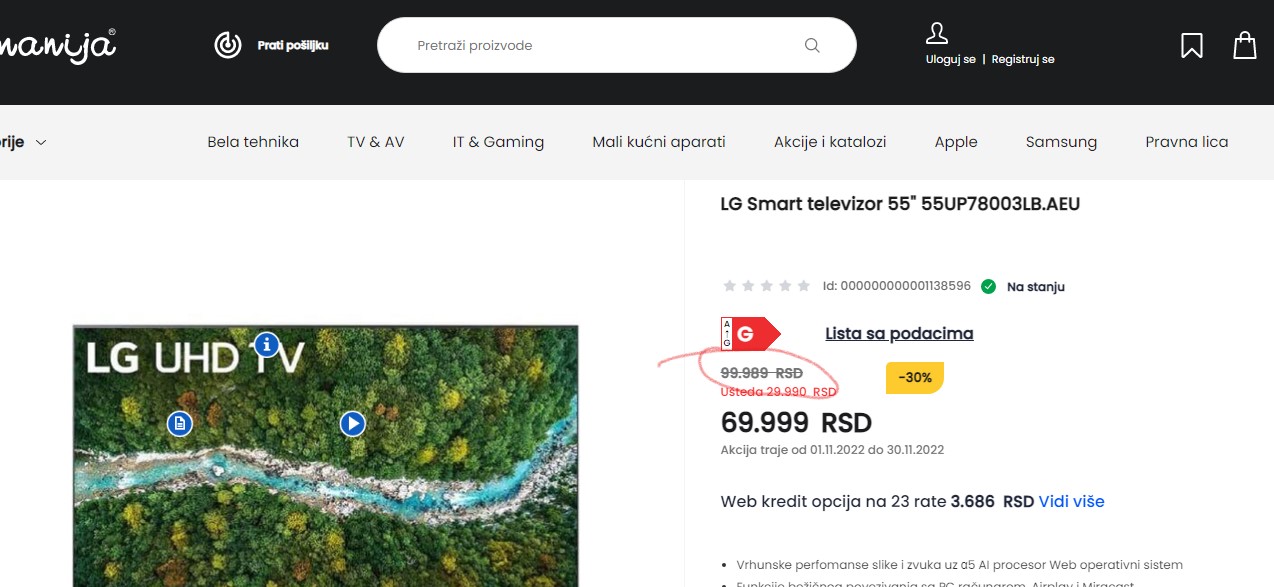Click the Akcija traje od promotion dates
Image resolution: width=1274 pixels, height=587 pixels.
pyautogui.click(x=832, y=450)
